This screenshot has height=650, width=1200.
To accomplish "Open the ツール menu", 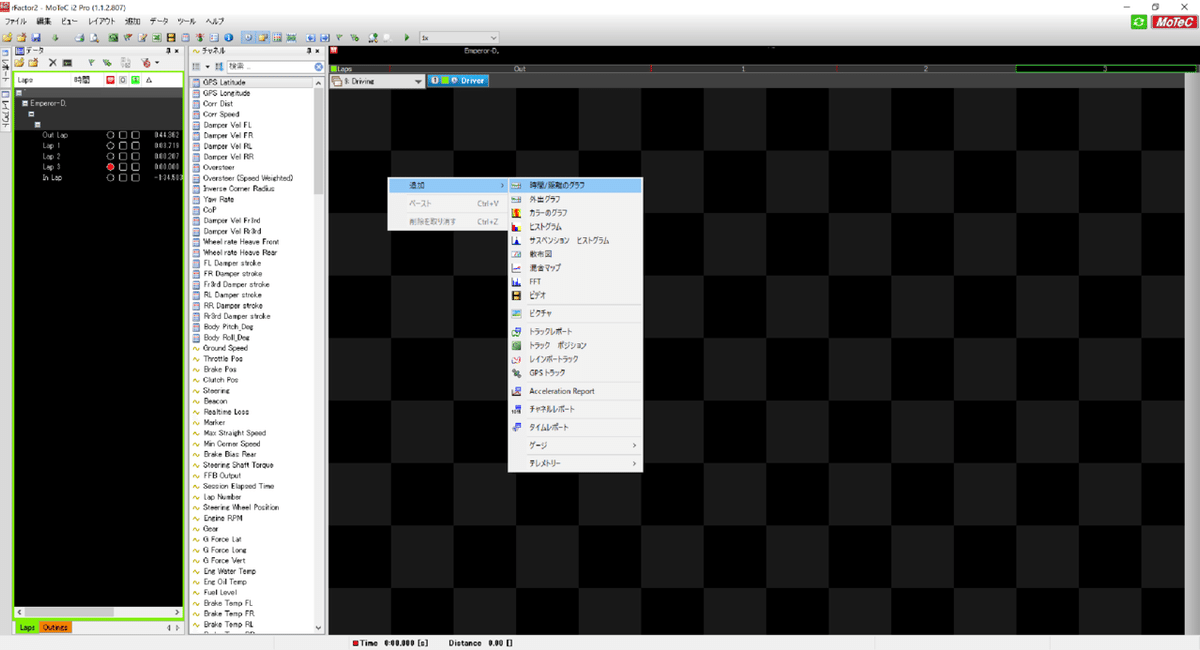I will (x=186, y=21).
